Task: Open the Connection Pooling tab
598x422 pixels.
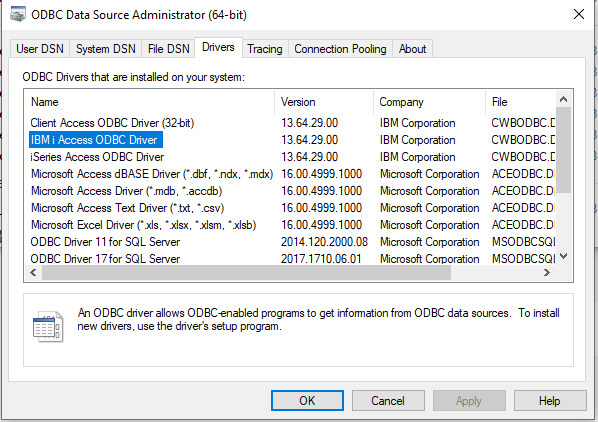Action: coord(340,49)
